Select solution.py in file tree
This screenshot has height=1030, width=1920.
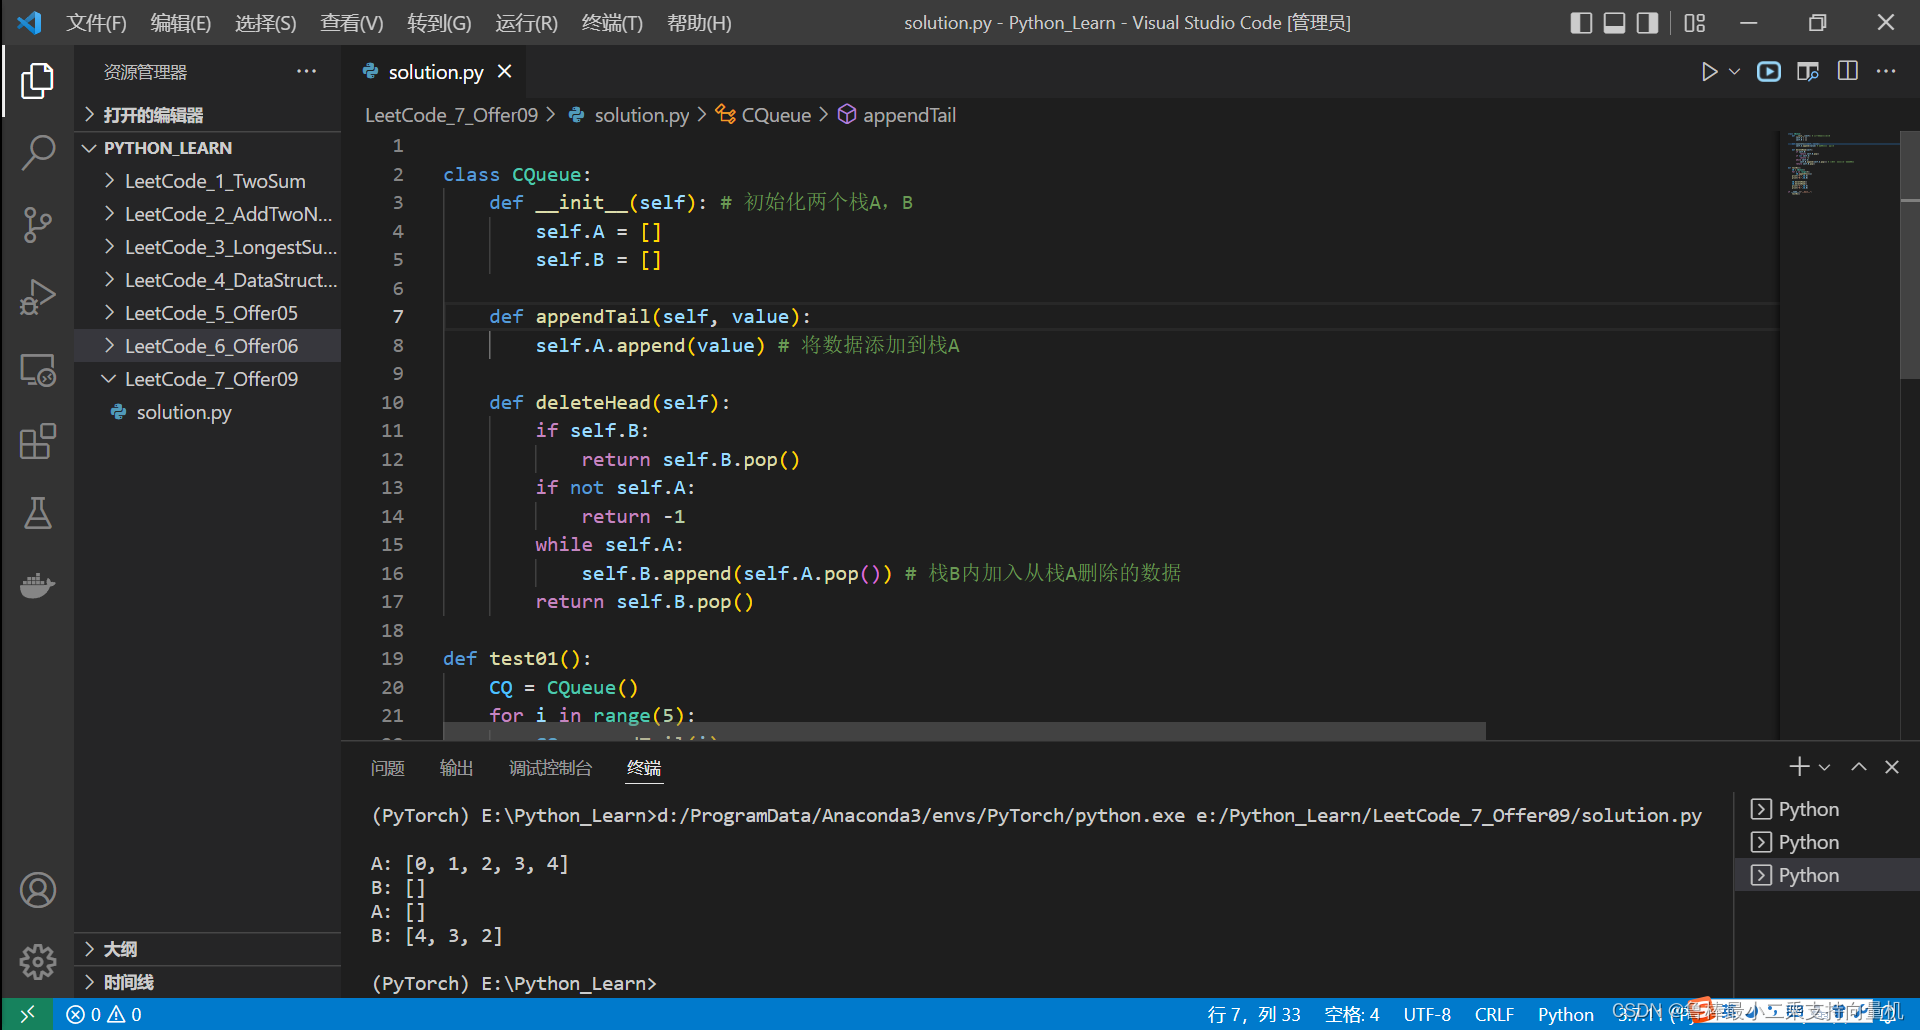(x=208, y=412)
